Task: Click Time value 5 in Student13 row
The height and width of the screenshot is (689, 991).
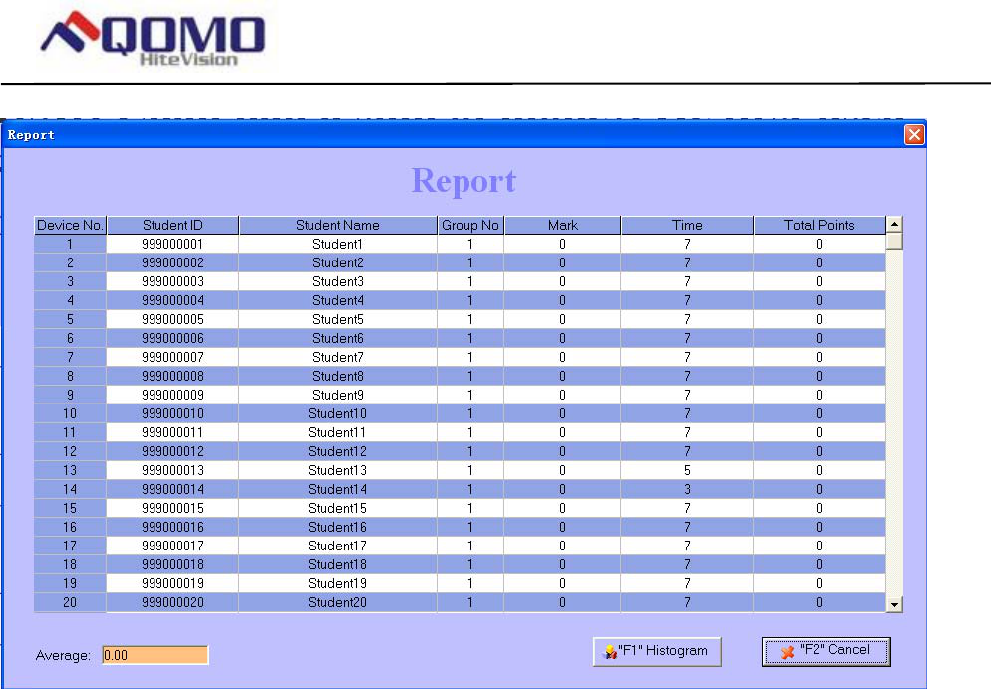Action: [x=687, y=470]
